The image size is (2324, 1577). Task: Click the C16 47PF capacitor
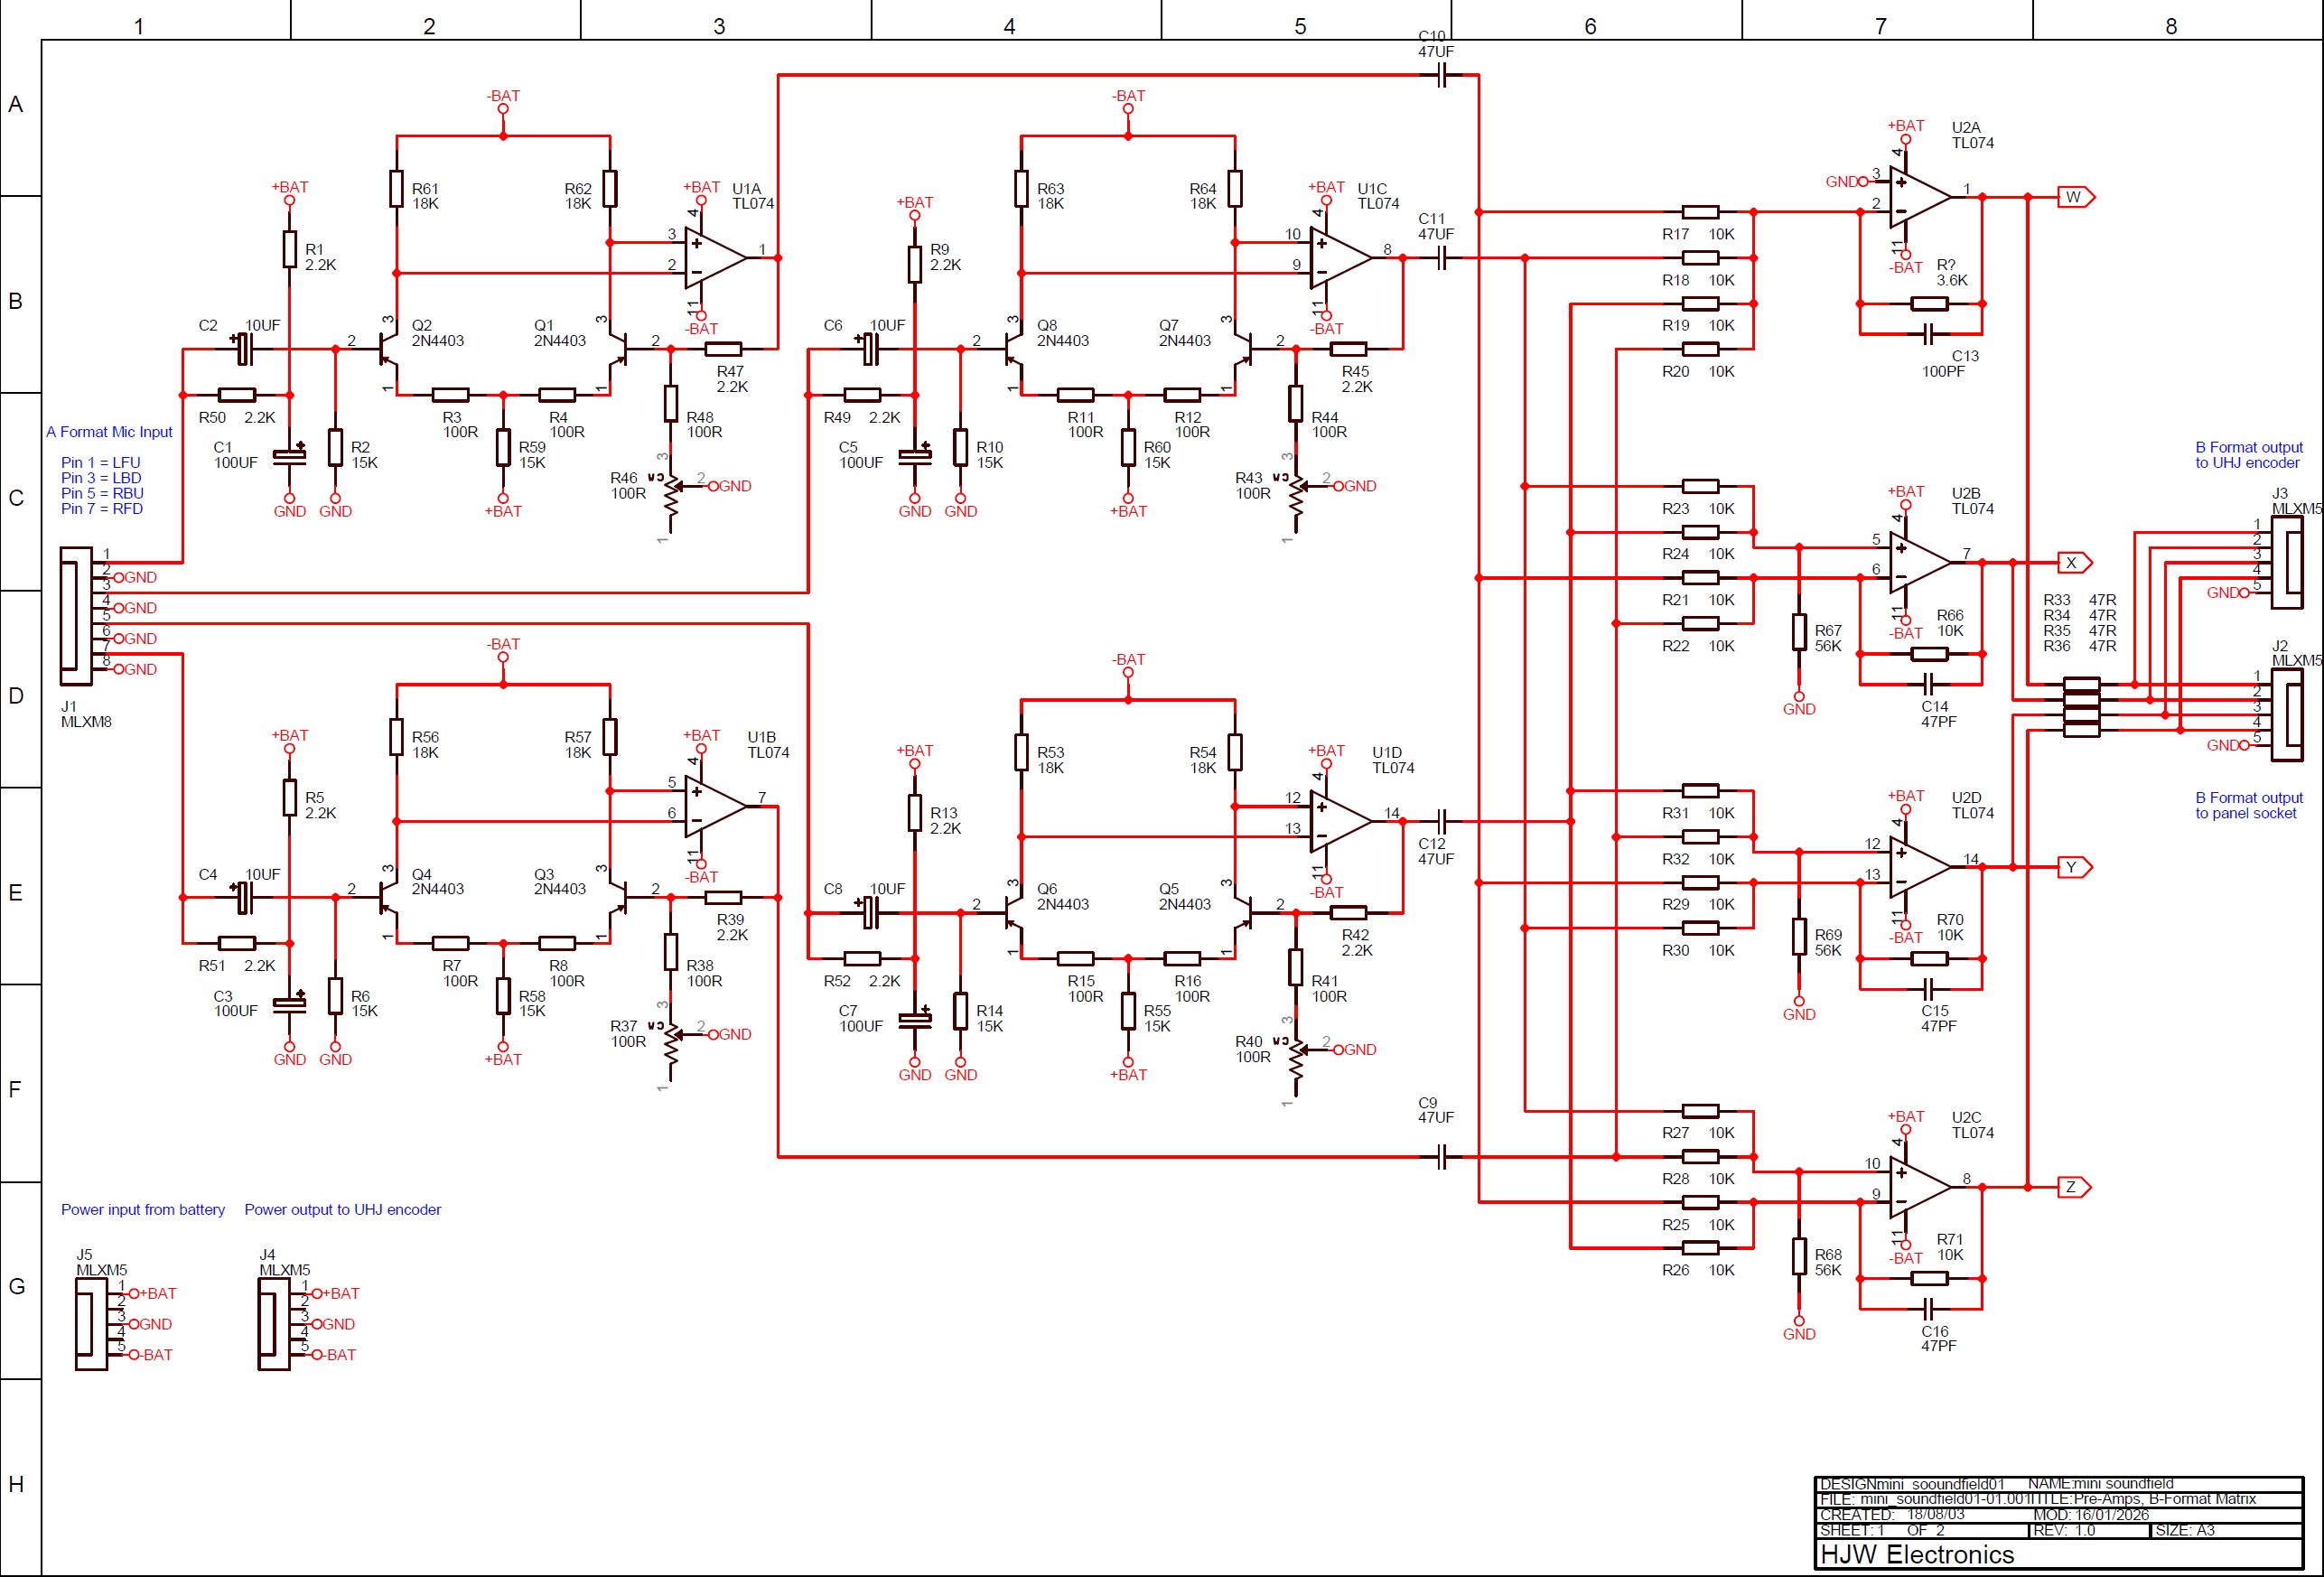click(1930, 1308)
